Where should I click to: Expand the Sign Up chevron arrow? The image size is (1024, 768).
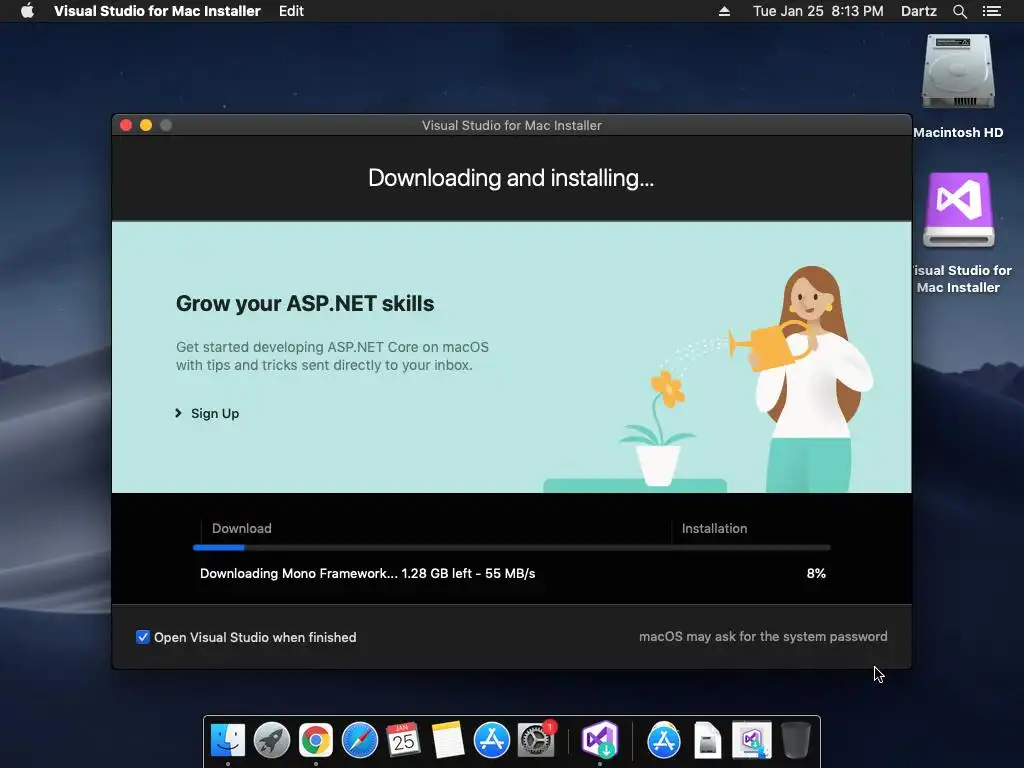[x=178, y=413]
